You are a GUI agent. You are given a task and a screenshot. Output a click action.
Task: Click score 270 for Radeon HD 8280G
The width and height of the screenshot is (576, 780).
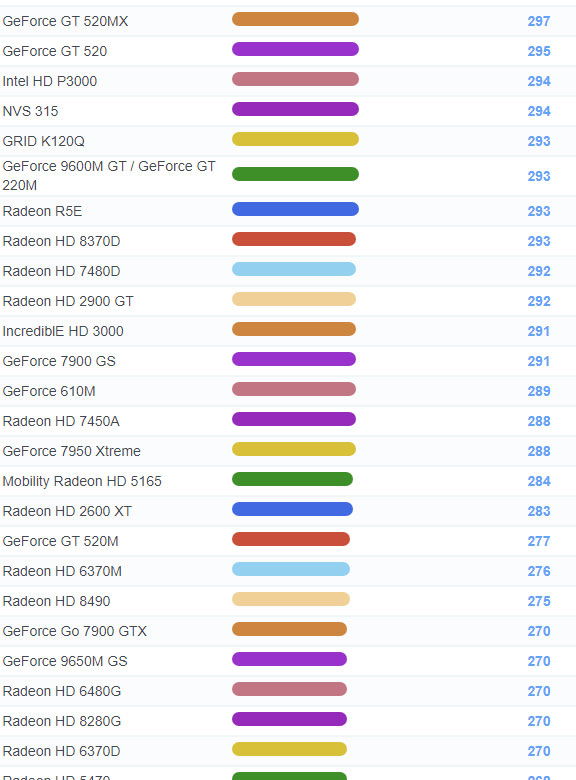539,721
